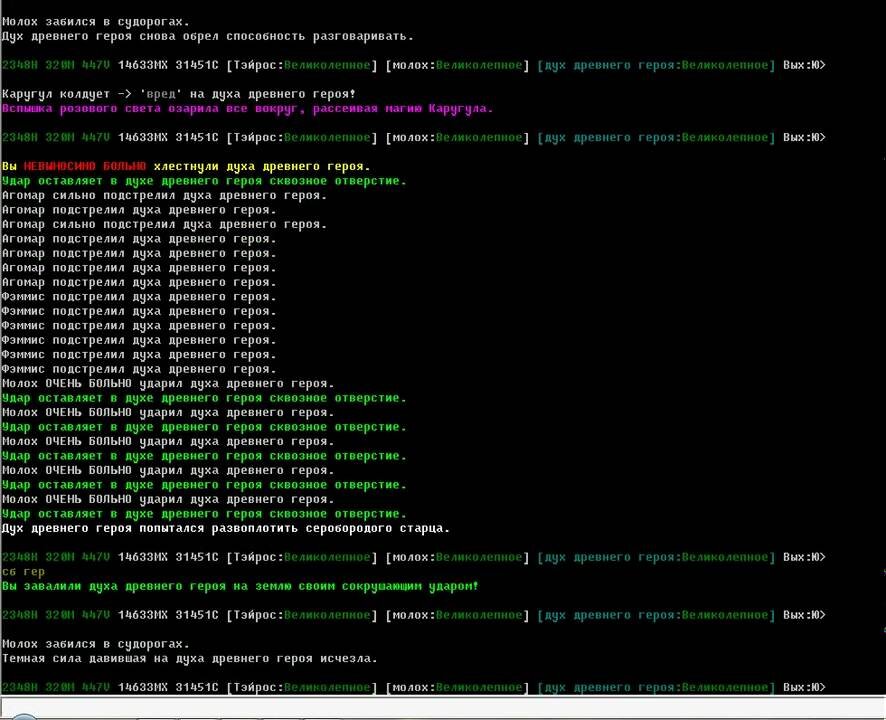Select magenta line 'Вспышка розового света озарила все вокруг'

coord(247,109)
